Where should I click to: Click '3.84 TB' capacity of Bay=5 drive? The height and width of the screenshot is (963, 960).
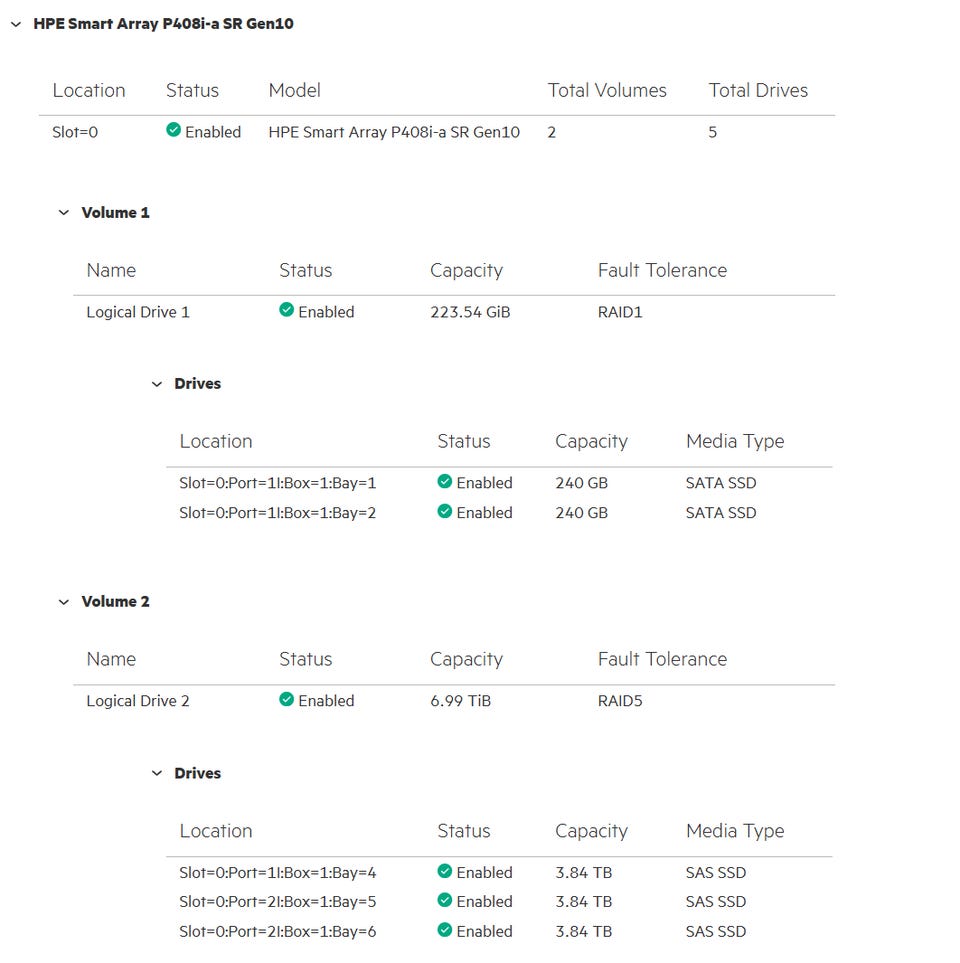(x=584, y=902)
